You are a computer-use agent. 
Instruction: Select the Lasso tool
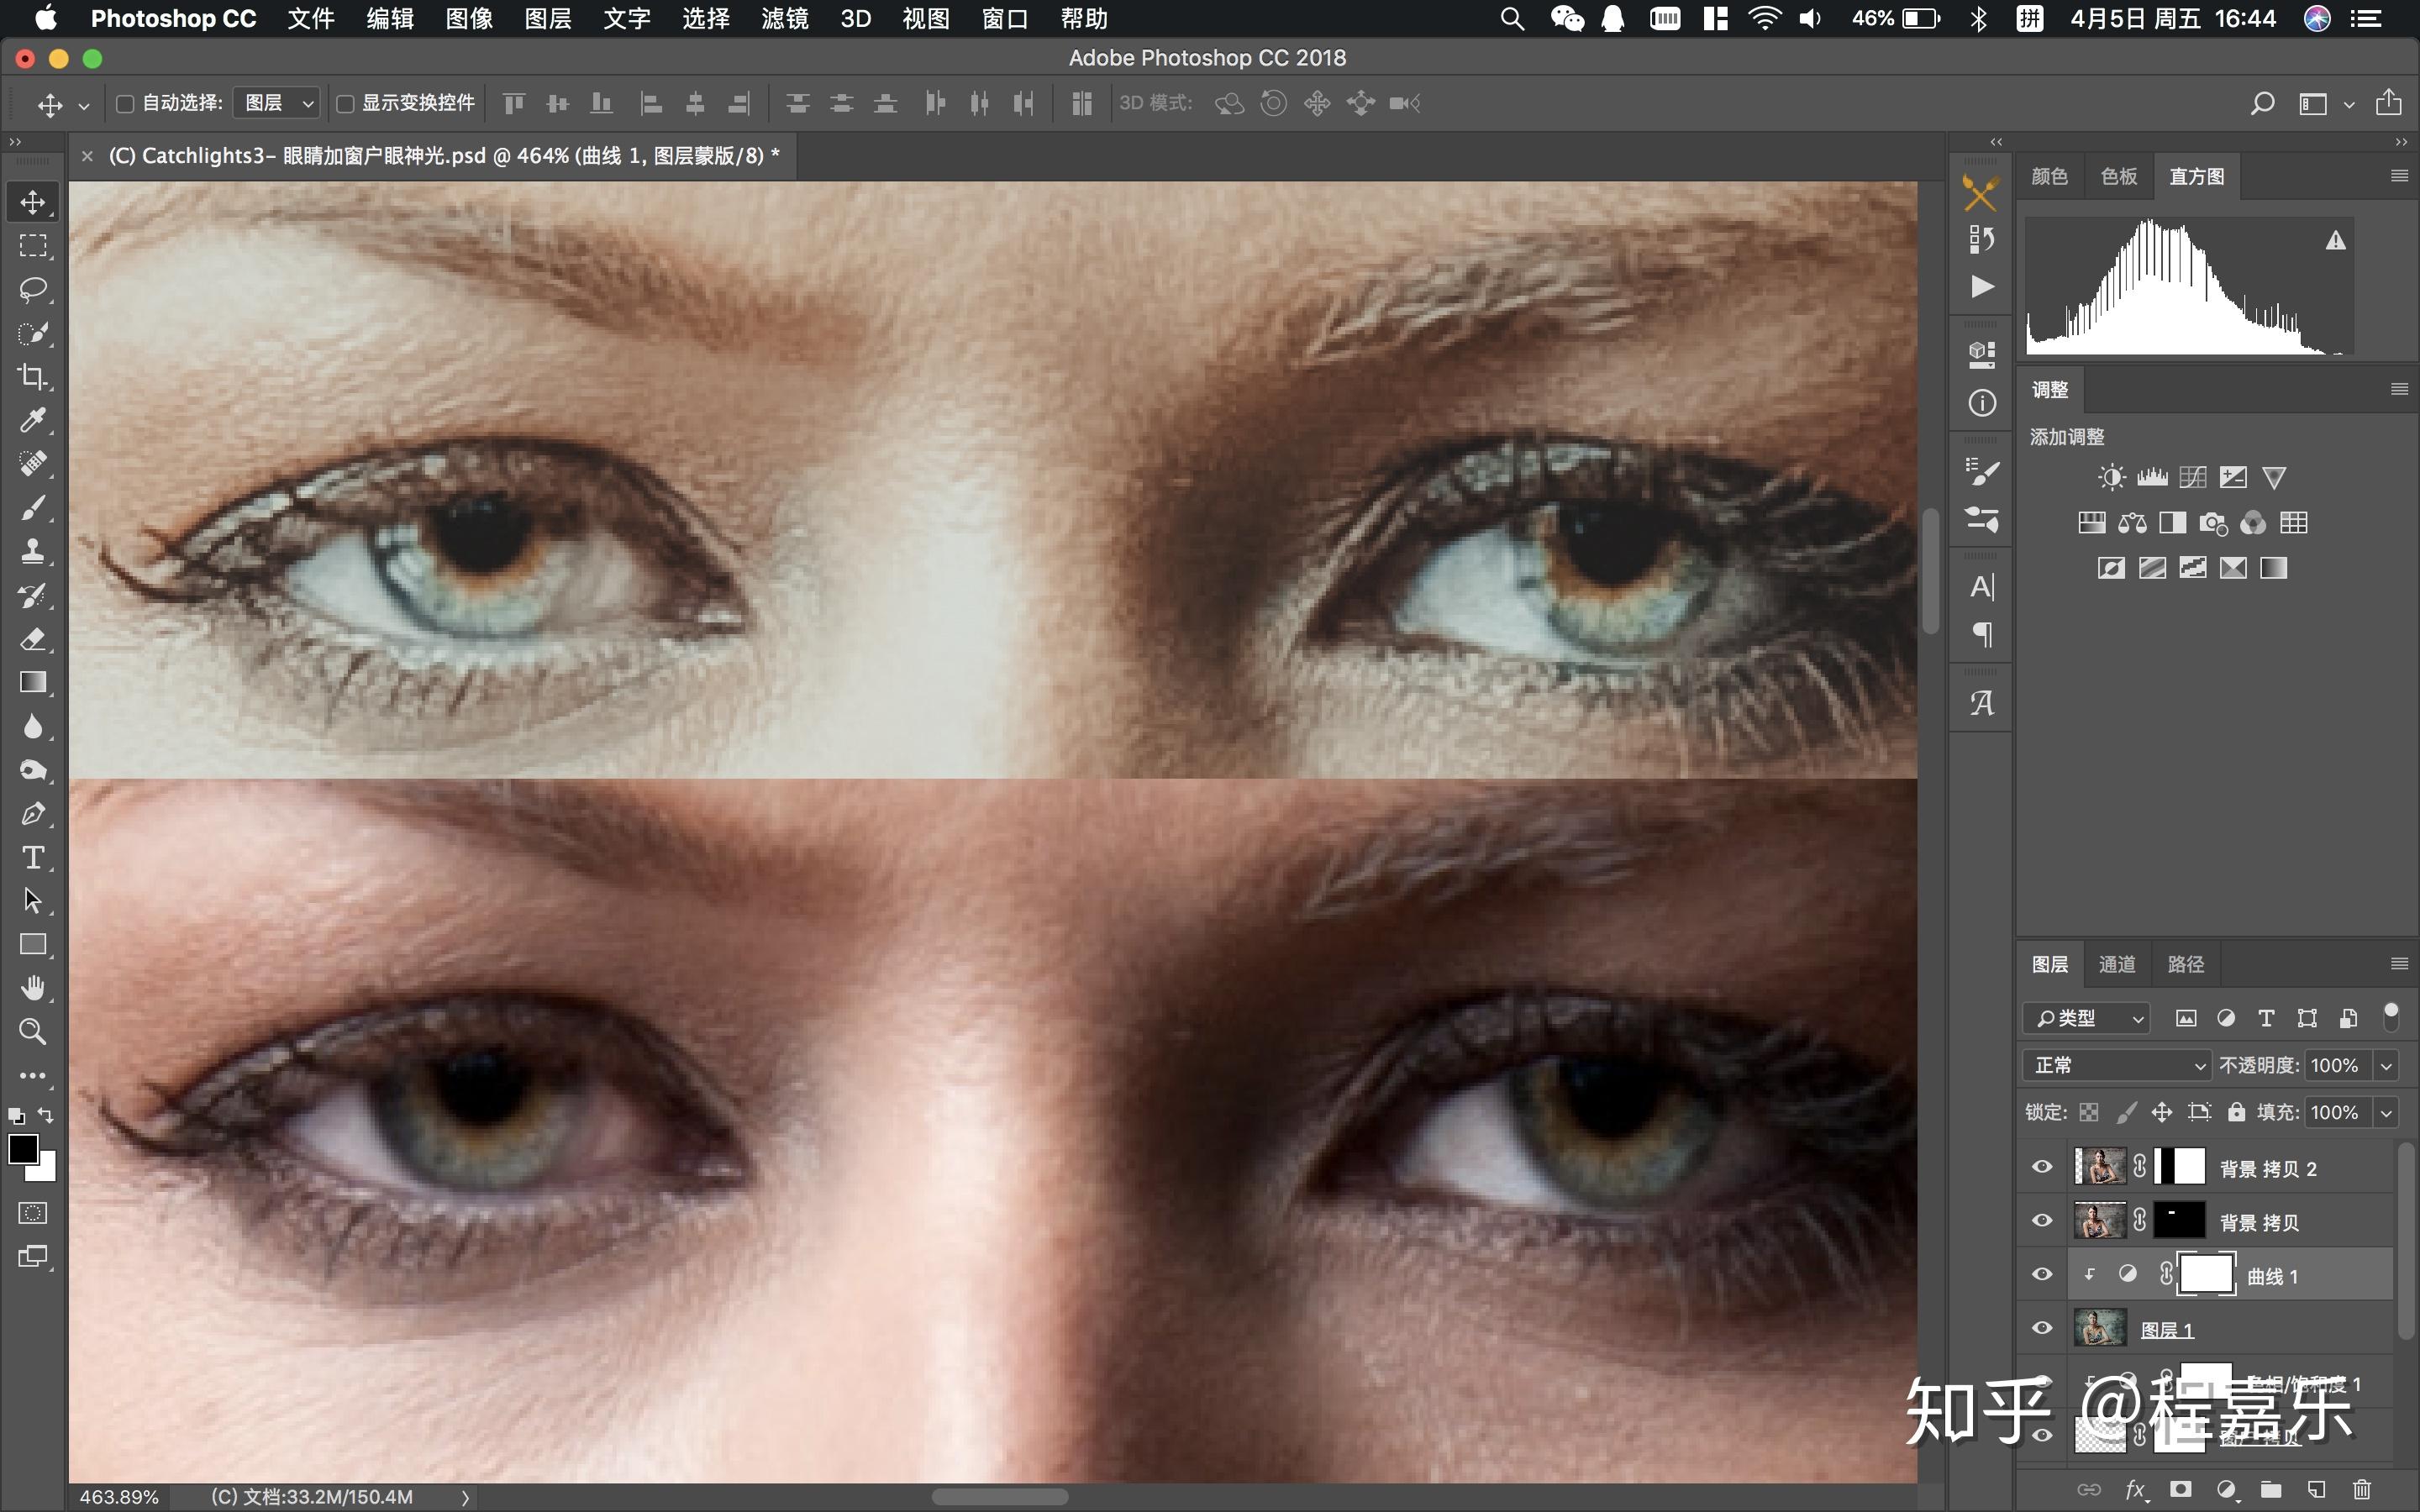pos(33,290)
